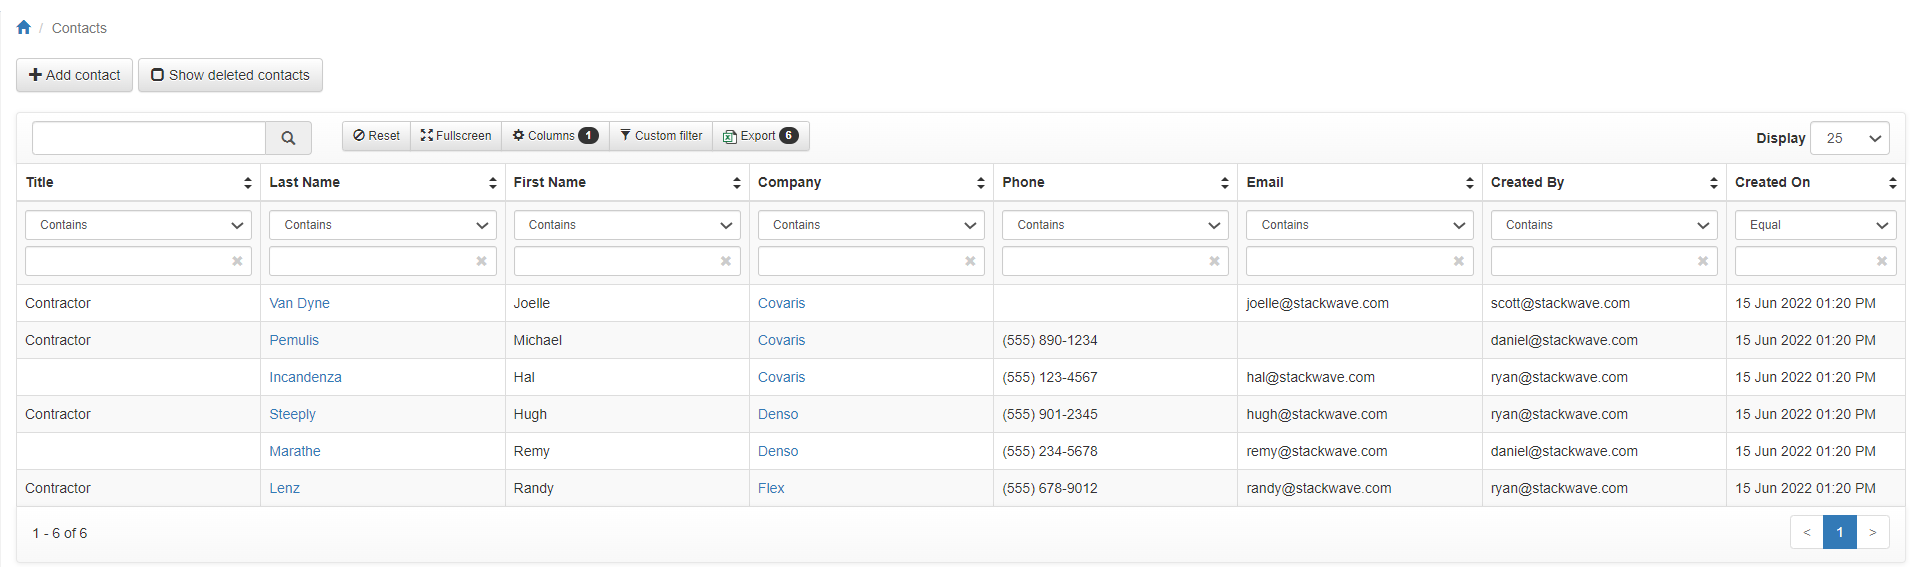Sort the Created On column
This screenshot has width=1910, height=567.
1892,183
